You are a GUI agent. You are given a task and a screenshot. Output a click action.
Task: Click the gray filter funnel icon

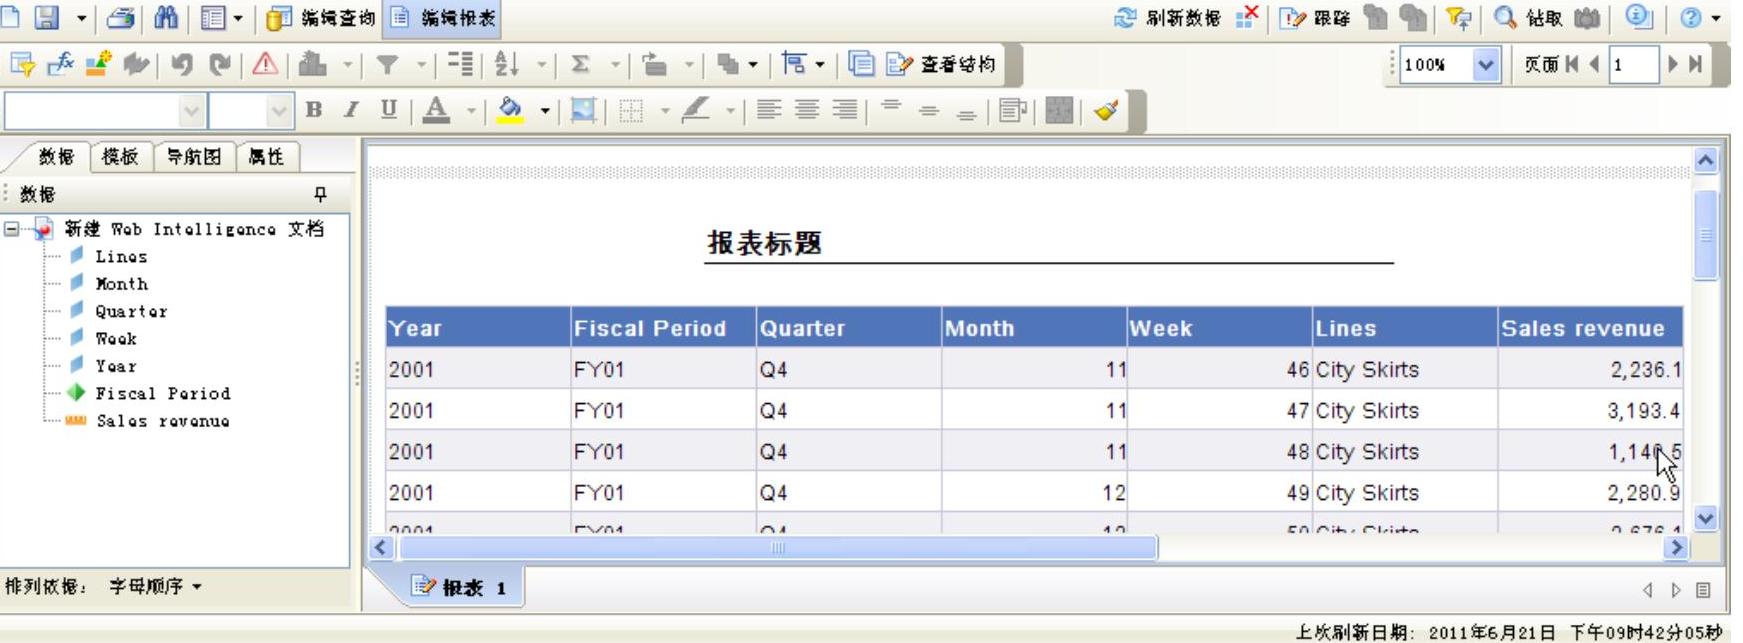pos(387,65)
